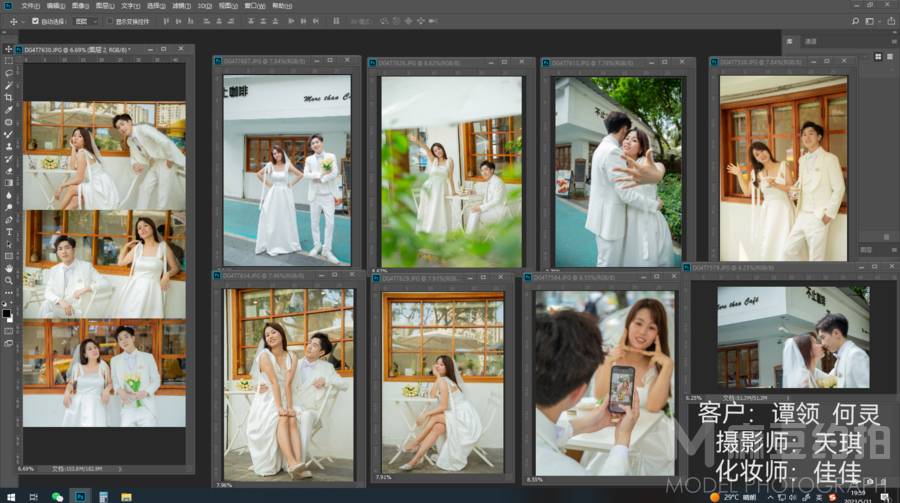This screenshot has height=503, width=900.
Task: Select the Spot Healing Brush tool
Action: [9, 122]
